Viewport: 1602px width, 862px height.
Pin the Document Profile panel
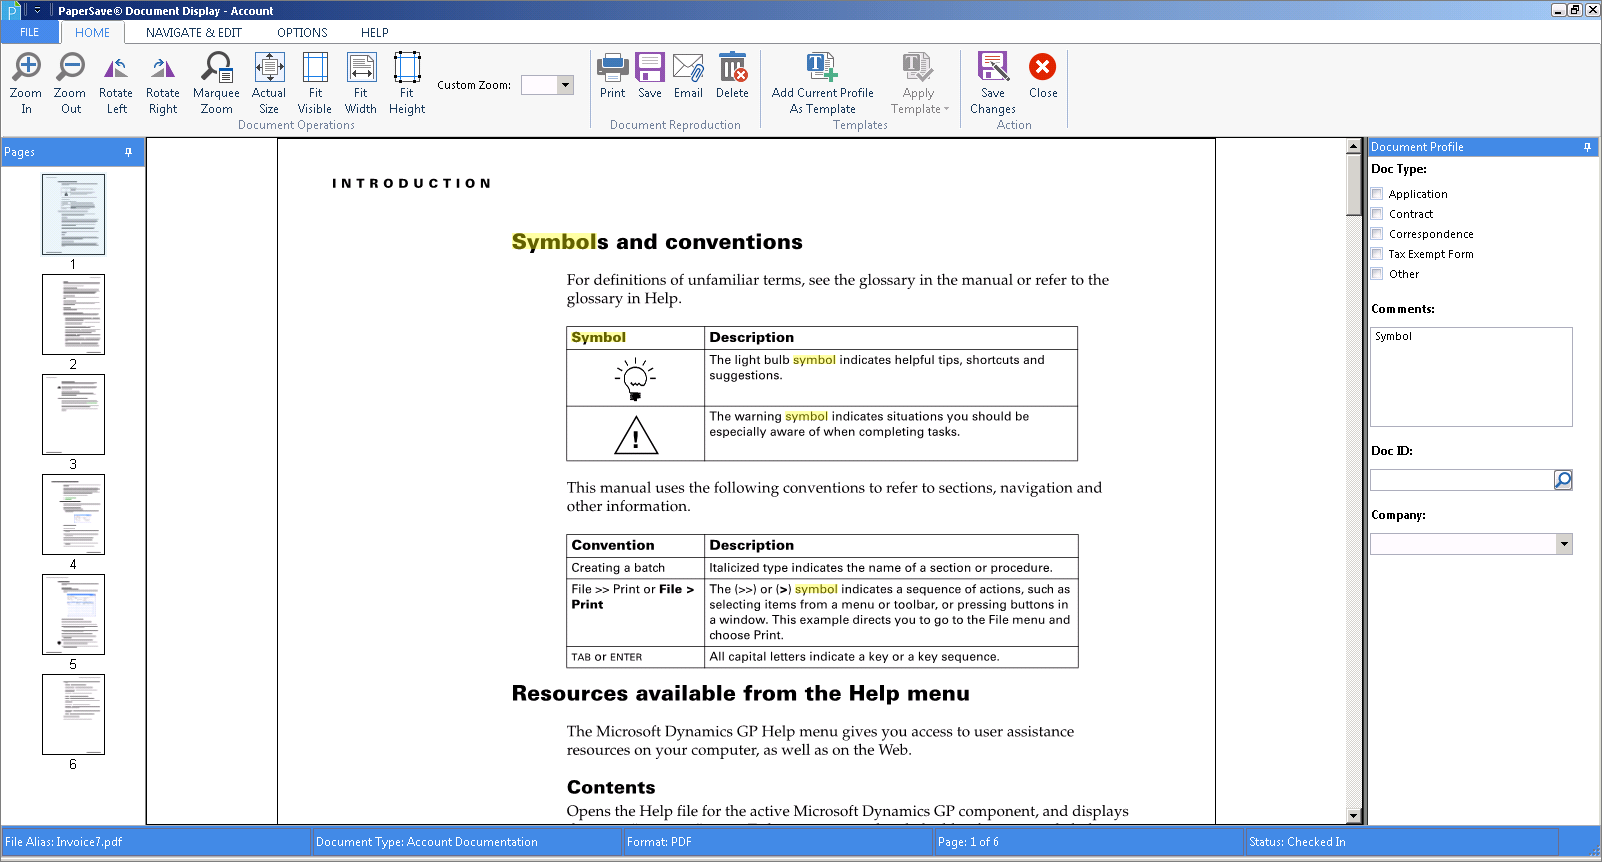point(1587,147)
